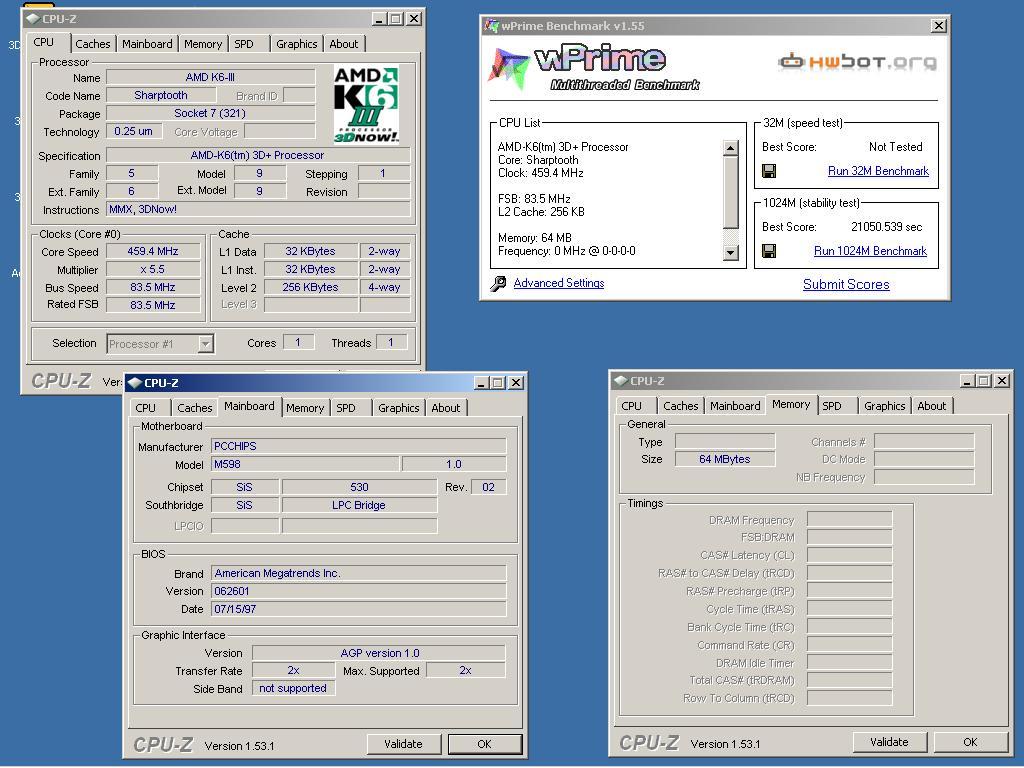Click BIOS date 07/15/97 field
Image resolution: width=1024 pixels, height=768 pixels.
359,609
